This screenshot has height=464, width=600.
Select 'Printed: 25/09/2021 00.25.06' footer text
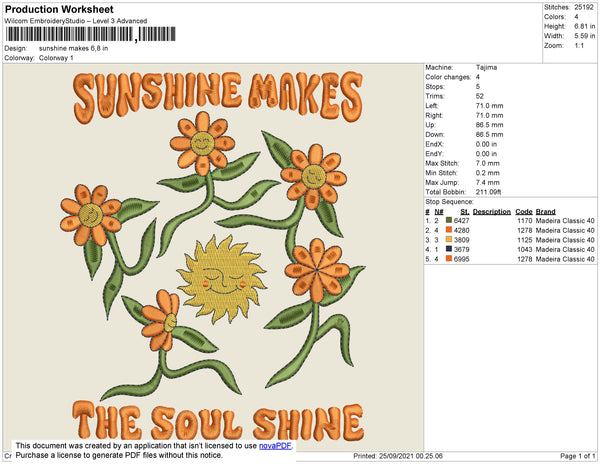click(x=398, y=456)
